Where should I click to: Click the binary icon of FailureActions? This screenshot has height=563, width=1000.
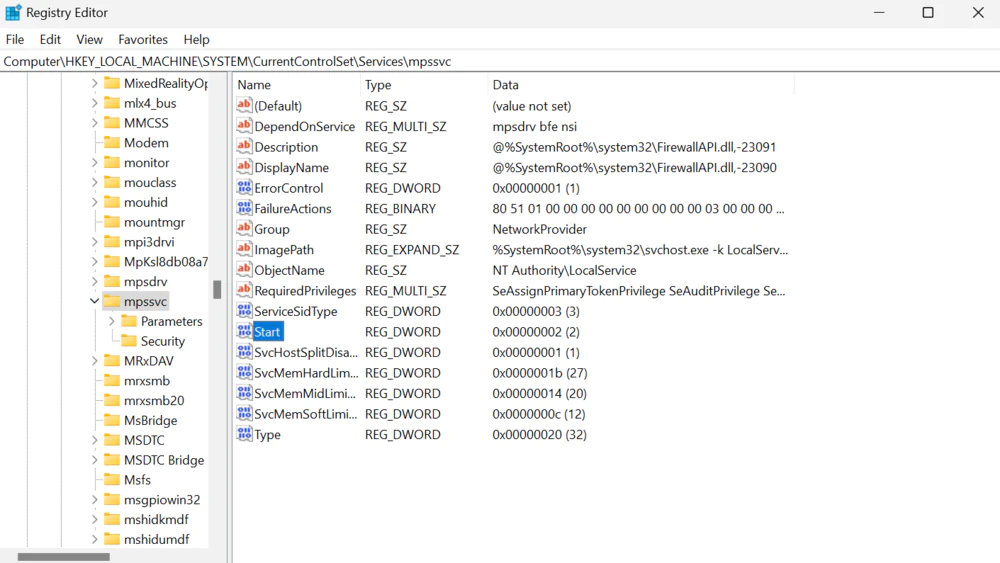[x=244, y=208]
